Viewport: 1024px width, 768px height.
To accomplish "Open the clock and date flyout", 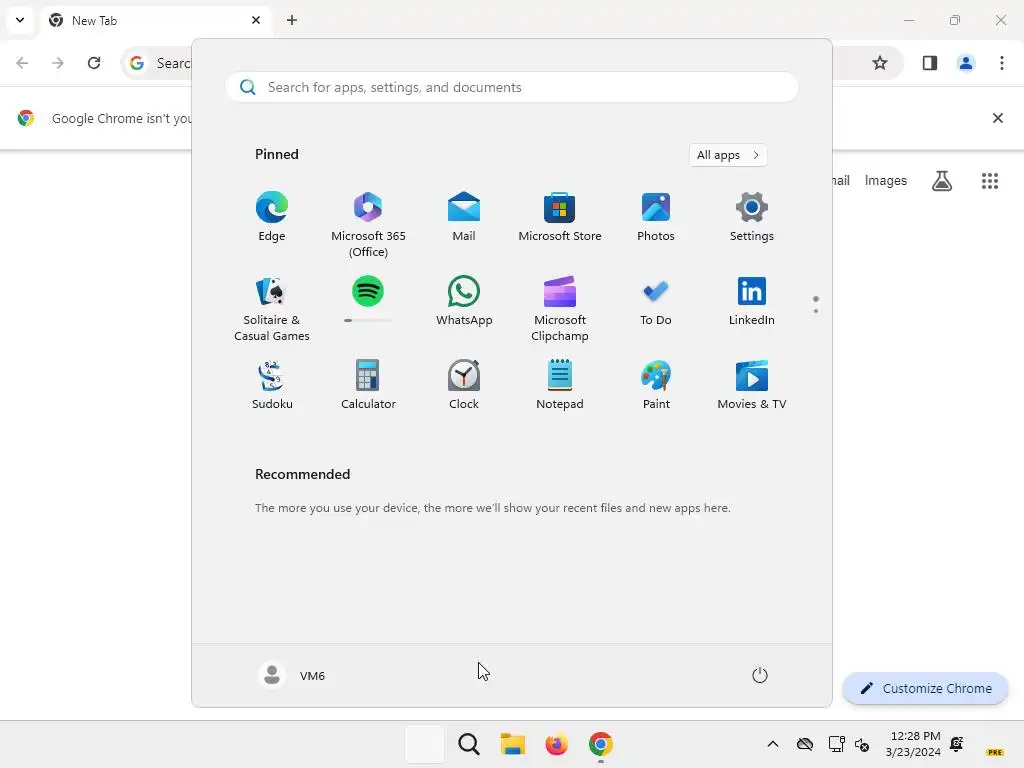I will pos(913,744).
